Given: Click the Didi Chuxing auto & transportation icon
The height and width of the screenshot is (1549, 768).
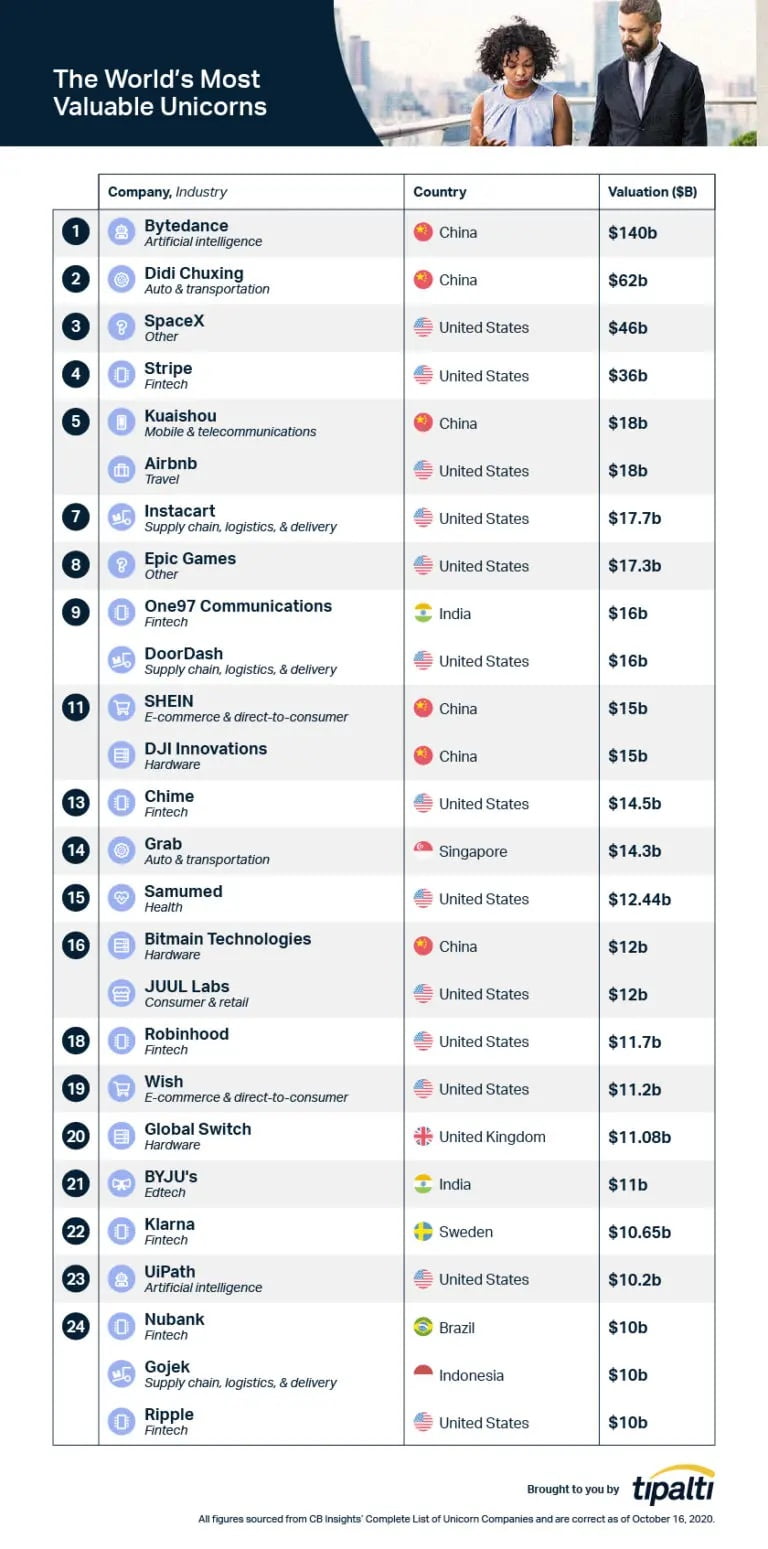Looking at the screenshot, I should point(121,280).
